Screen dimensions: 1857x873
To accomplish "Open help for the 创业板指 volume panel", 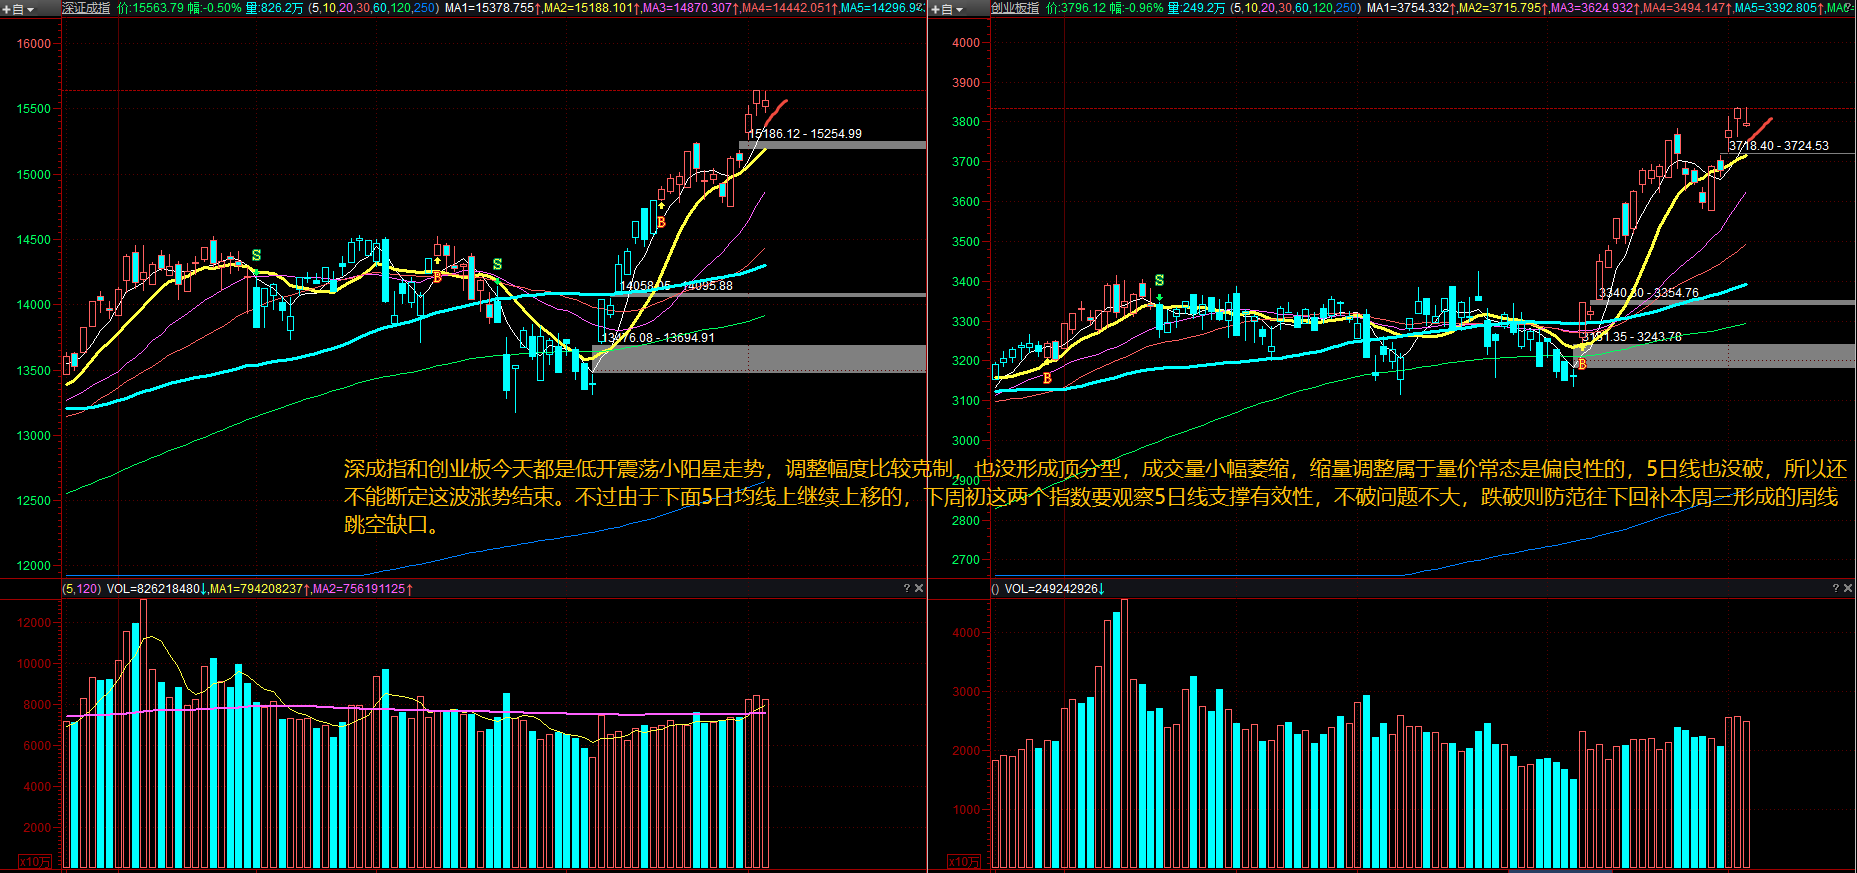I will pyautogui.click(x=1835, y=589).
